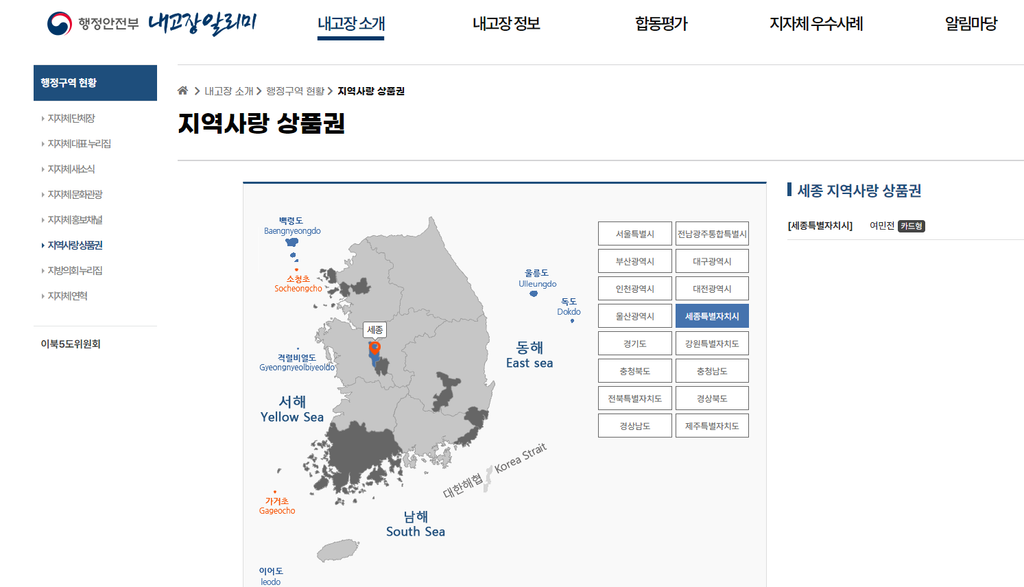Select 전북특별자치도 region button
1024x587 pixels.
pos(635,398)
